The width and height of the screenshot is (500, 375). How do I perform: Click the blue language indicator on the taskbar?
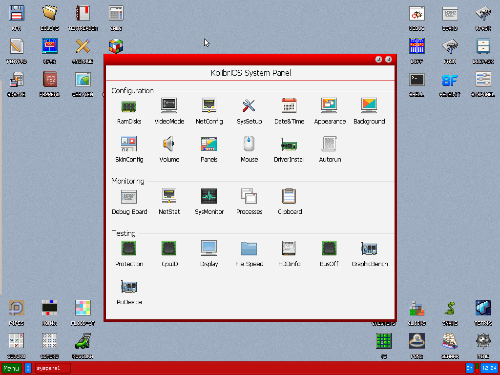[x=469, y=368]
